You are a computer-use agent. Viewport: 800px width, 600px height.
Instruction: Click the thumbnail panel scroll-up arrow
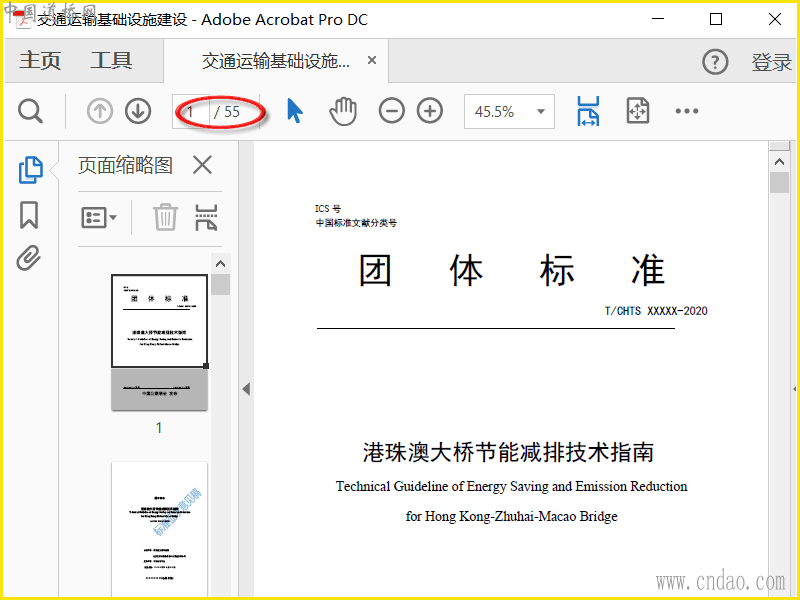point(220,264)
